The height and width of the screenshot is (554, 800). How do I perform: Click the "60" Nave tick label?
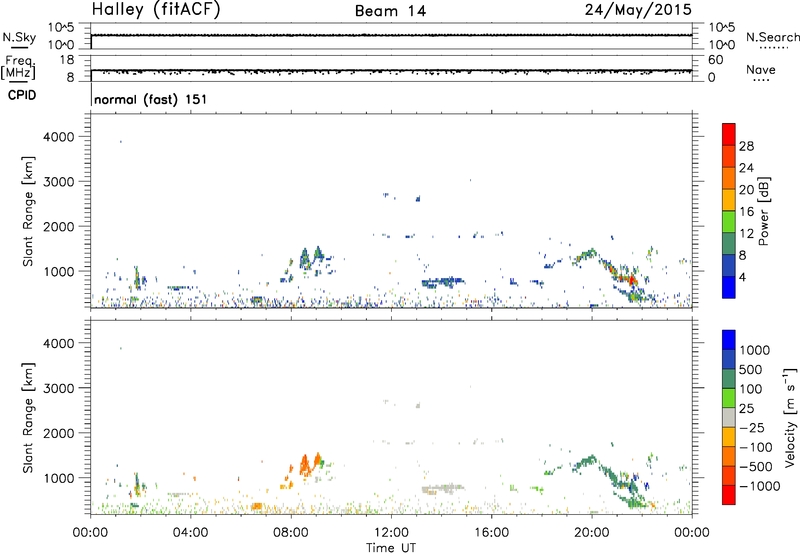[715, 60]
